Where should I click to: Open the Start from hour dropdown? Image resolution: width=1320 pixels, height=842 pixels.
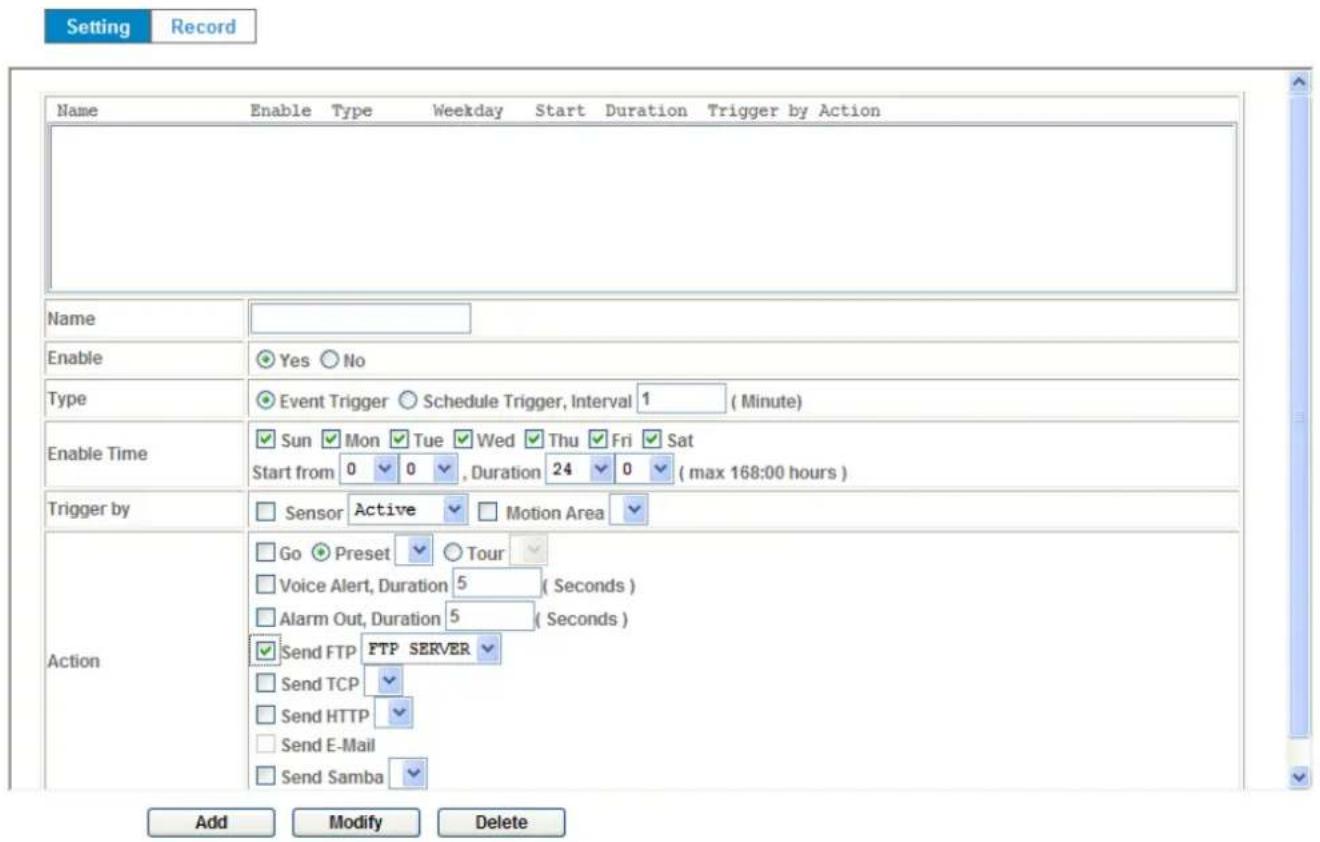click(x=367, y=470)
